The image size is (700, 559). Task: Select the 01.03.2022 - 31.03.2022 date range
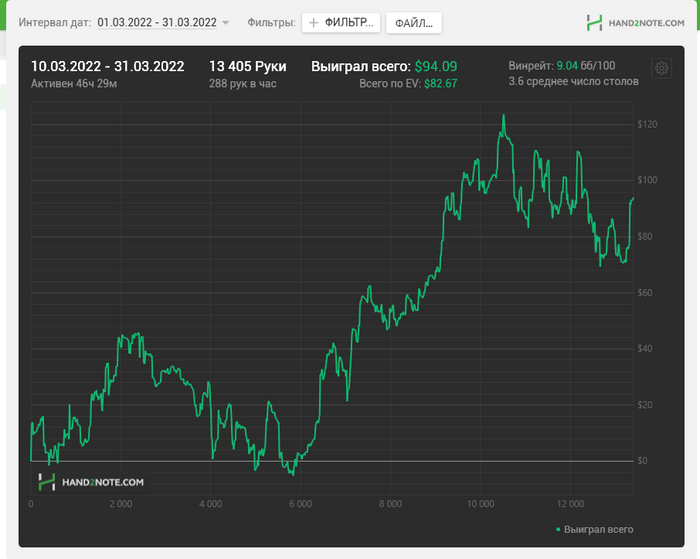click(x=157, y=22)
